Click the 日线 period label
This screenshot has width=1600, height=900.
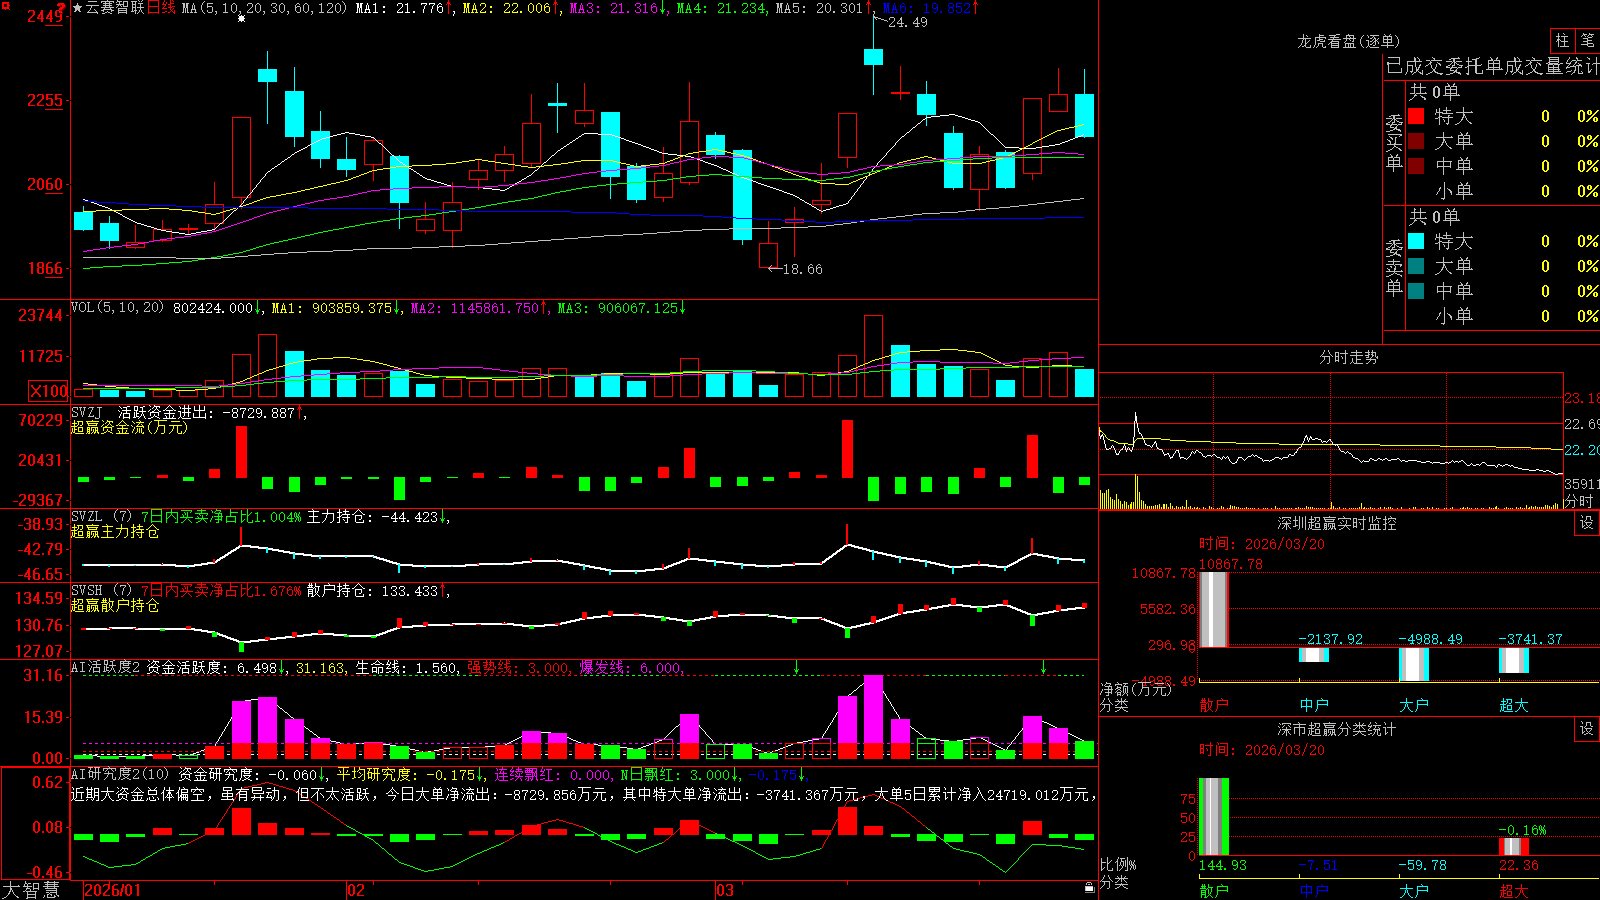161,8
